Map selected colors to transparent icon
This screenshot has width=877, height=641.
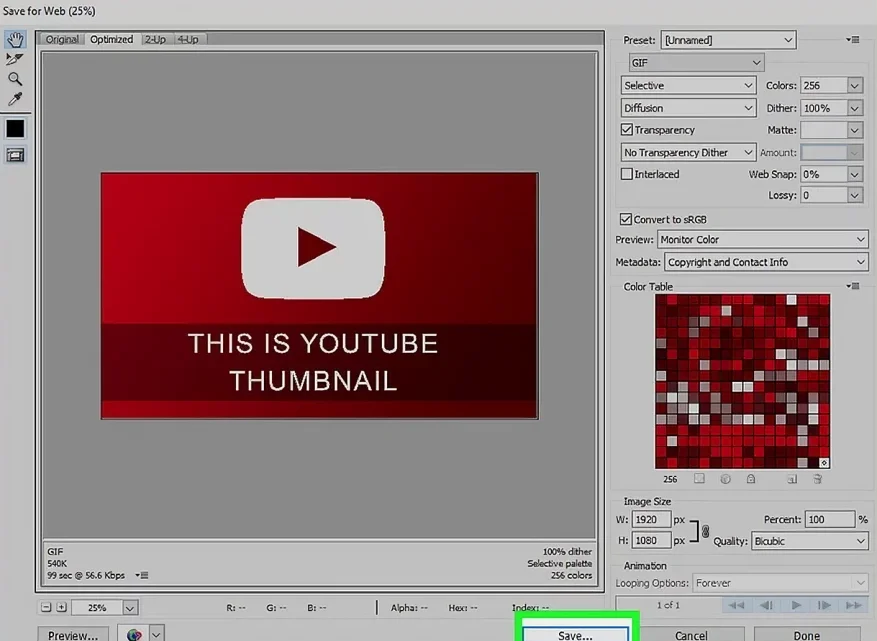[x=699, y=479]
